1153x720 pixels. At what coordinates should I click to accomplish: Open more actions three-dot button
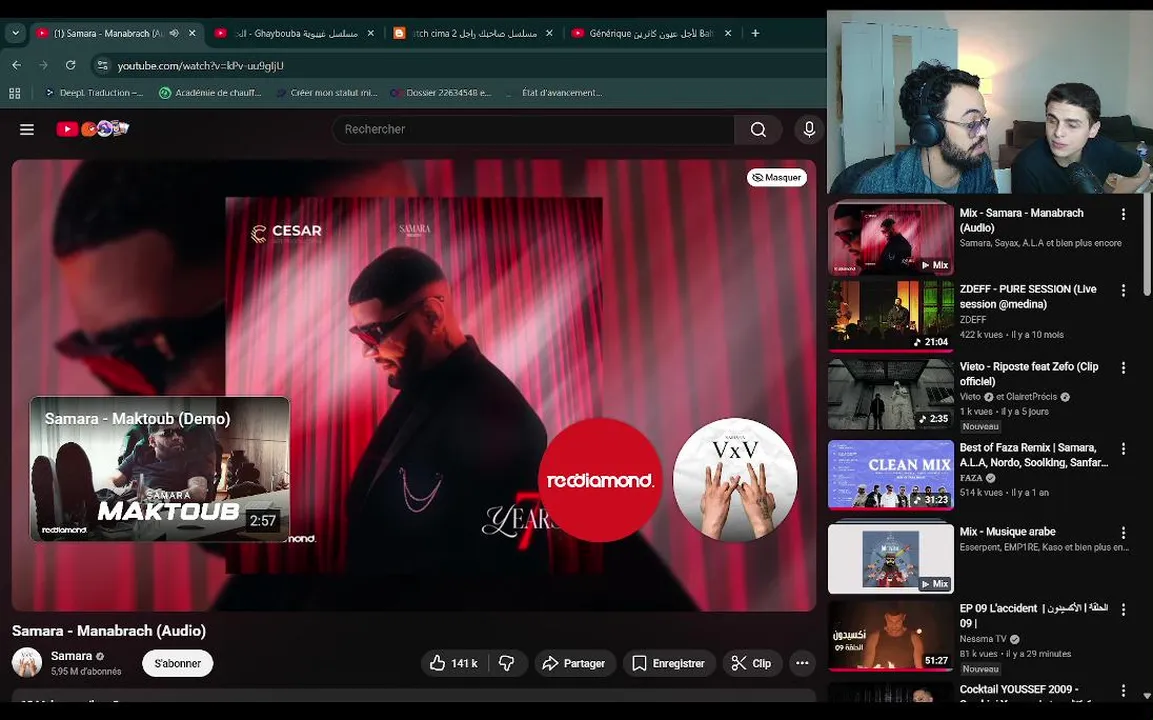pyautogui.click(x=802, y=663)
